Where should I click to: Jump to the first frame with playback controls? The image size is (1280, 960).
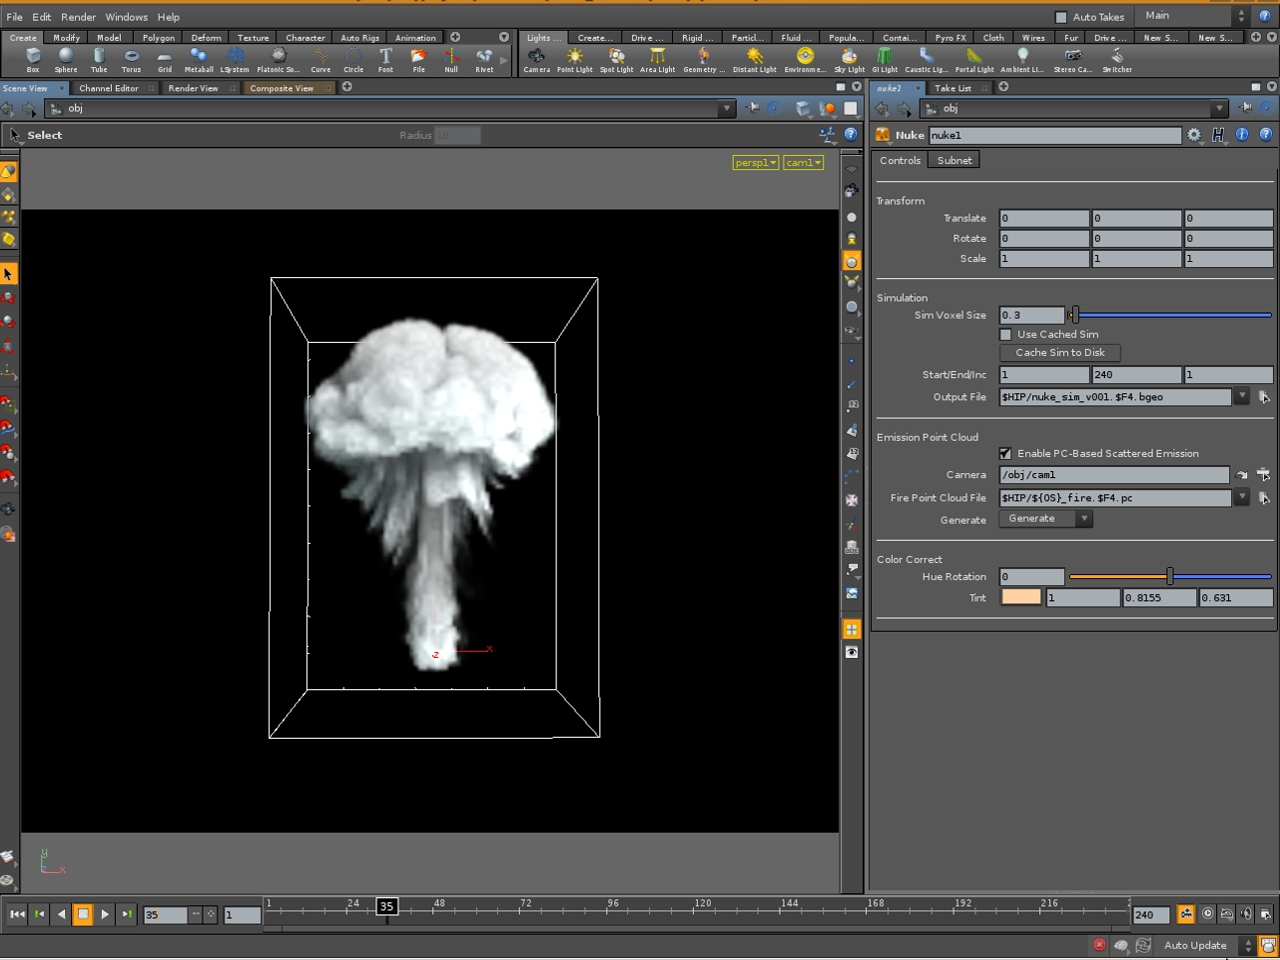pos(15,914)
